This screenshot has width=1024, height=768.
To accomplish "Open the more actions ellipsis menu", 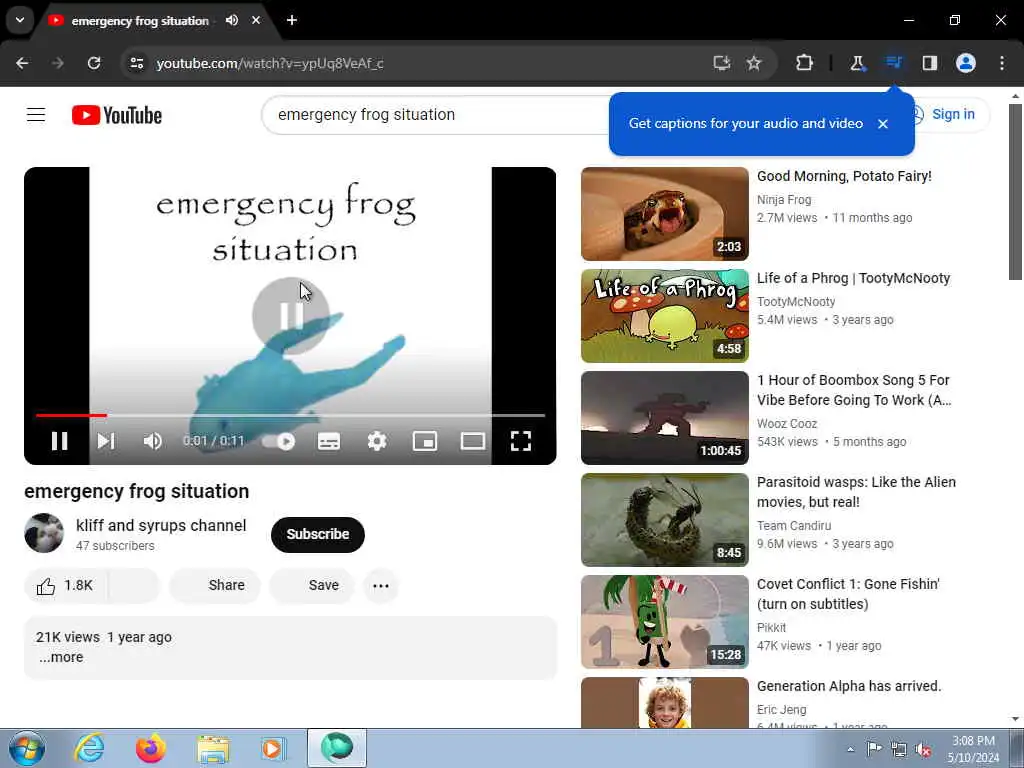I will click(x=381, y=586).
